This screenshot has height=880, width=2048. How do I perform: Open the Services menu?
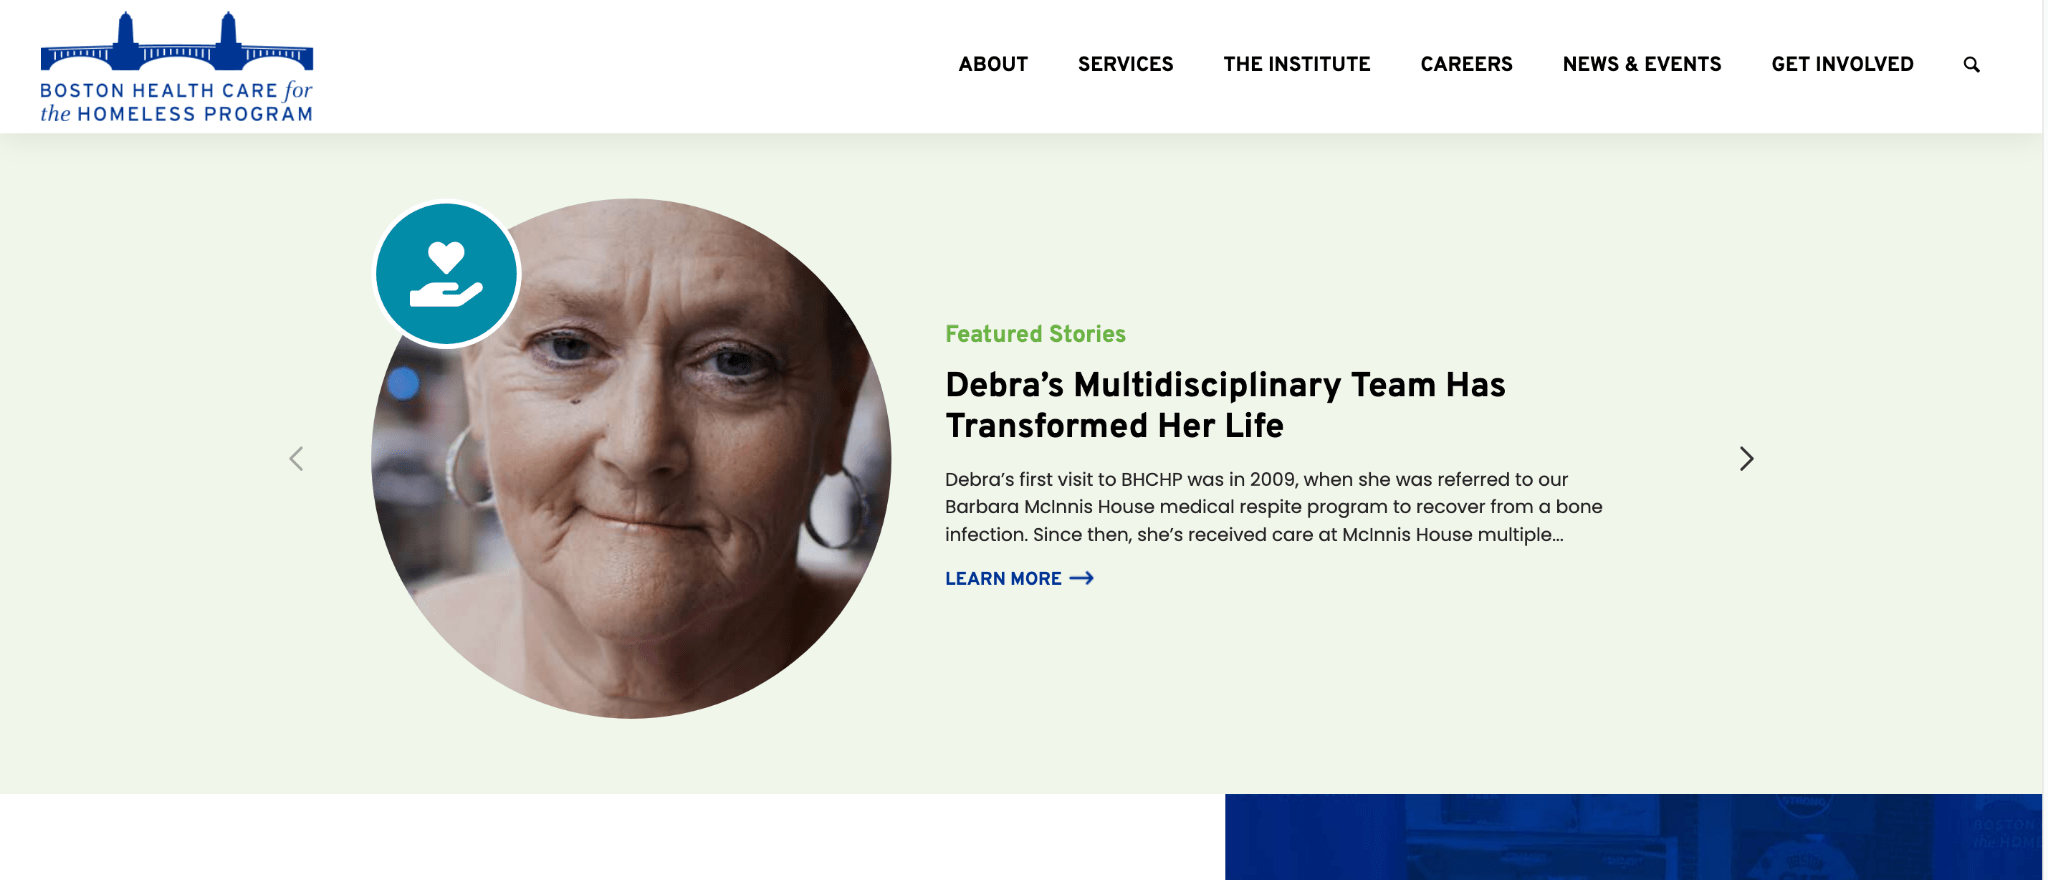[x=1125, y=64]
